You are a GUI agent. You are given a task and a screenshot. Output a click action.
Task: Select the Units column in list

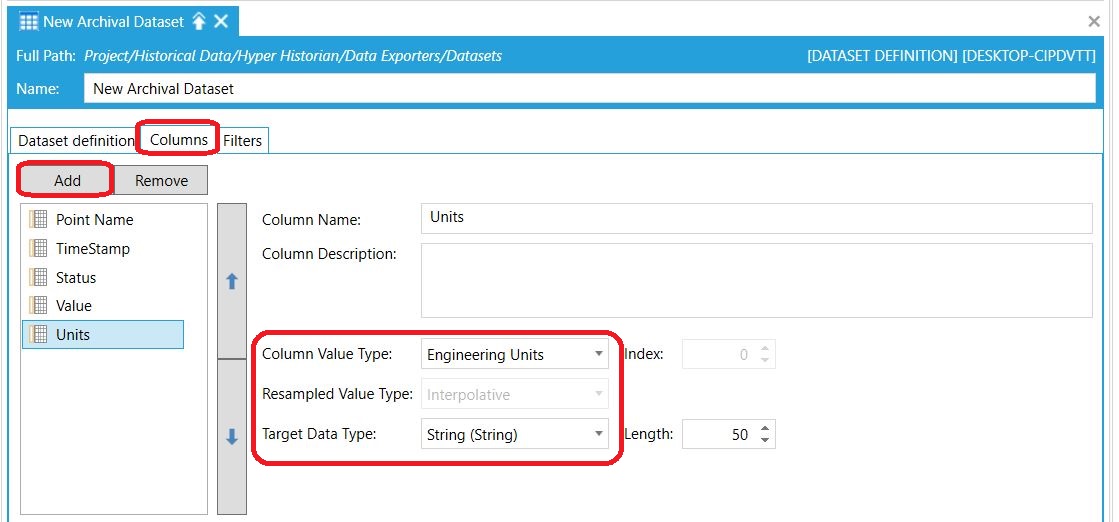103,334
